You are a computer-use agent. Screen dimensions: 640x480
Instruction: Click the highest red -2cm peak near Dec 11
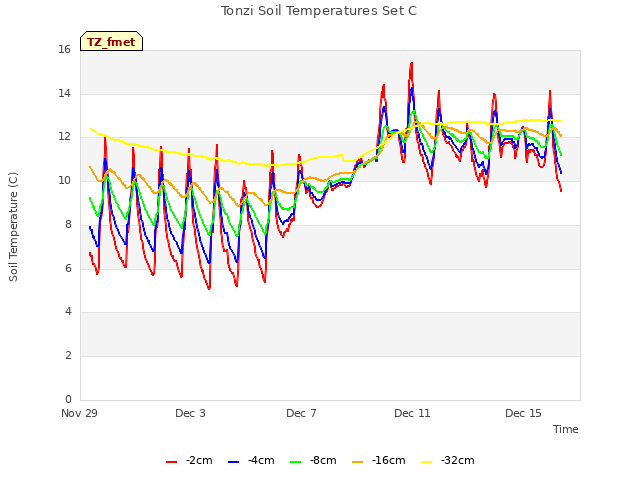[x=411, y=64]
